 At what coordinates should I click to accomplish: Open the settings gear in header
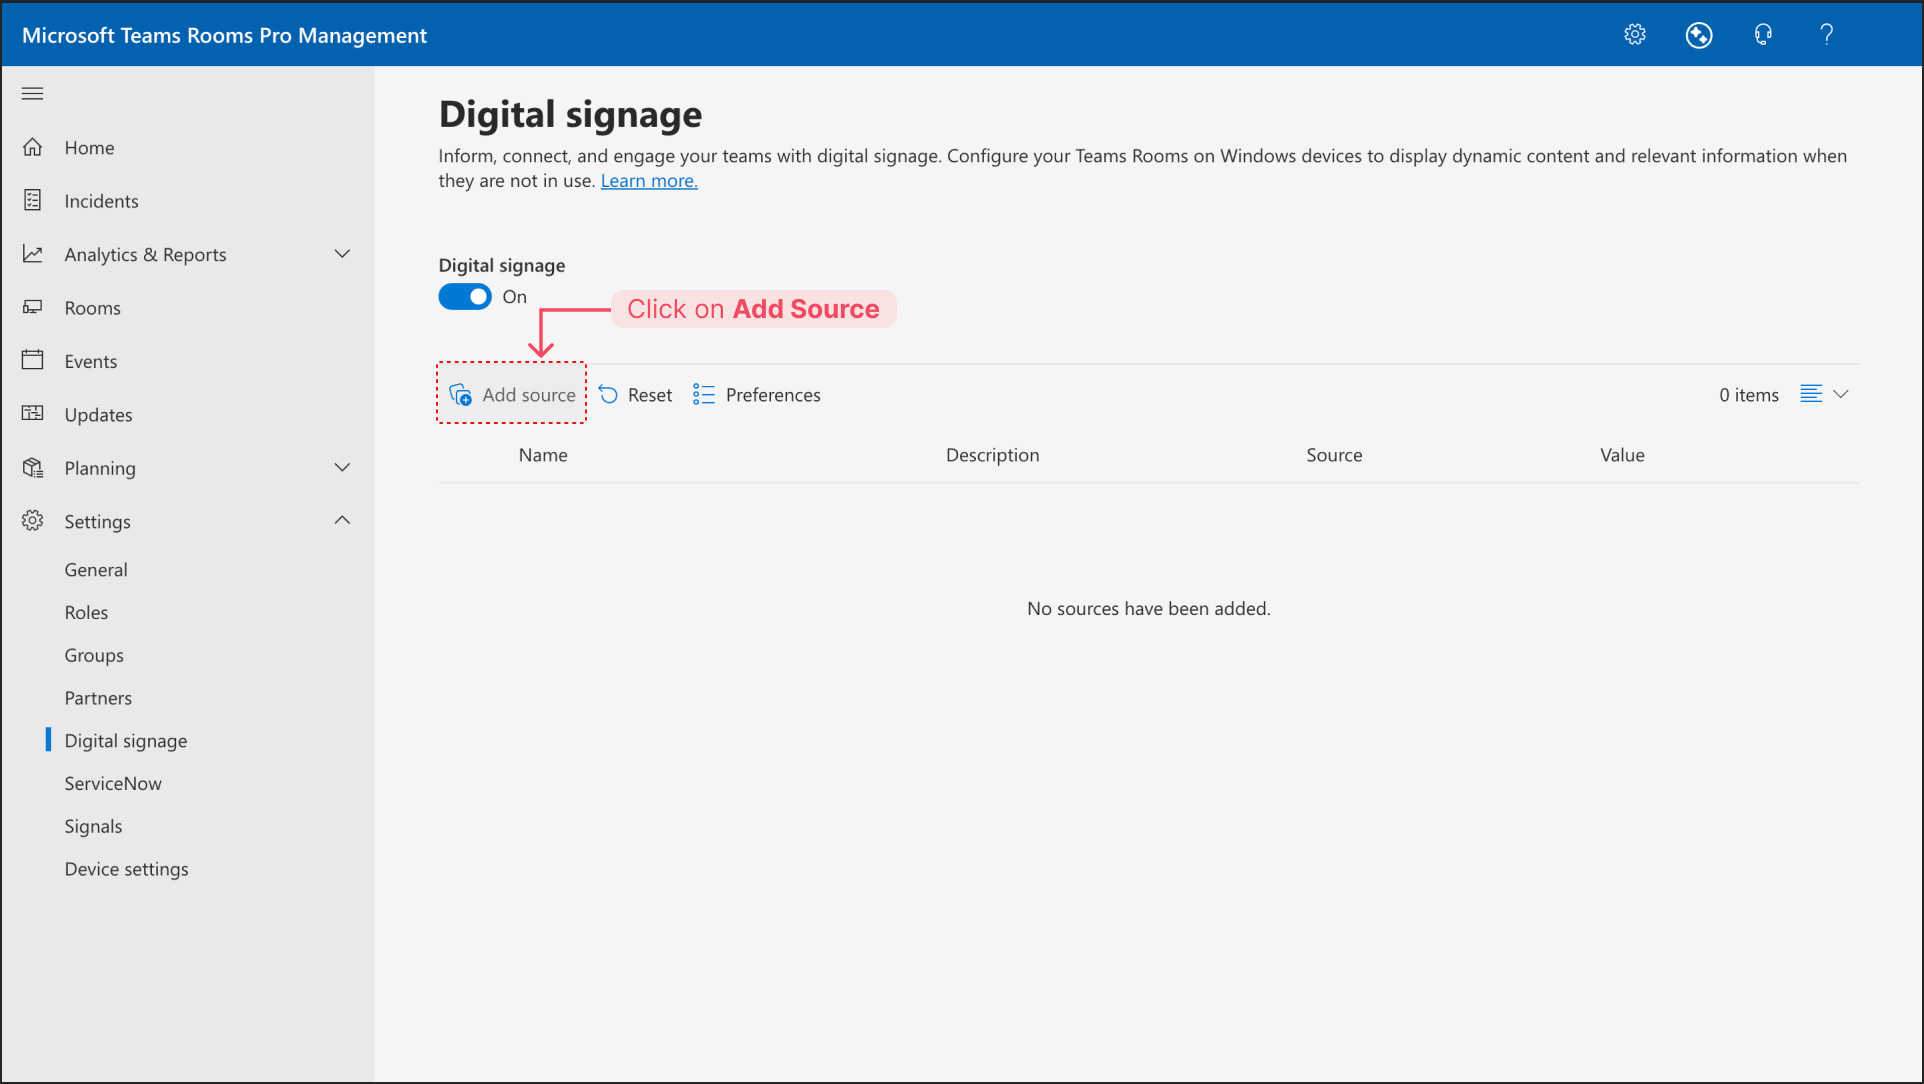pyautogui.click(x=1635, y=35)
